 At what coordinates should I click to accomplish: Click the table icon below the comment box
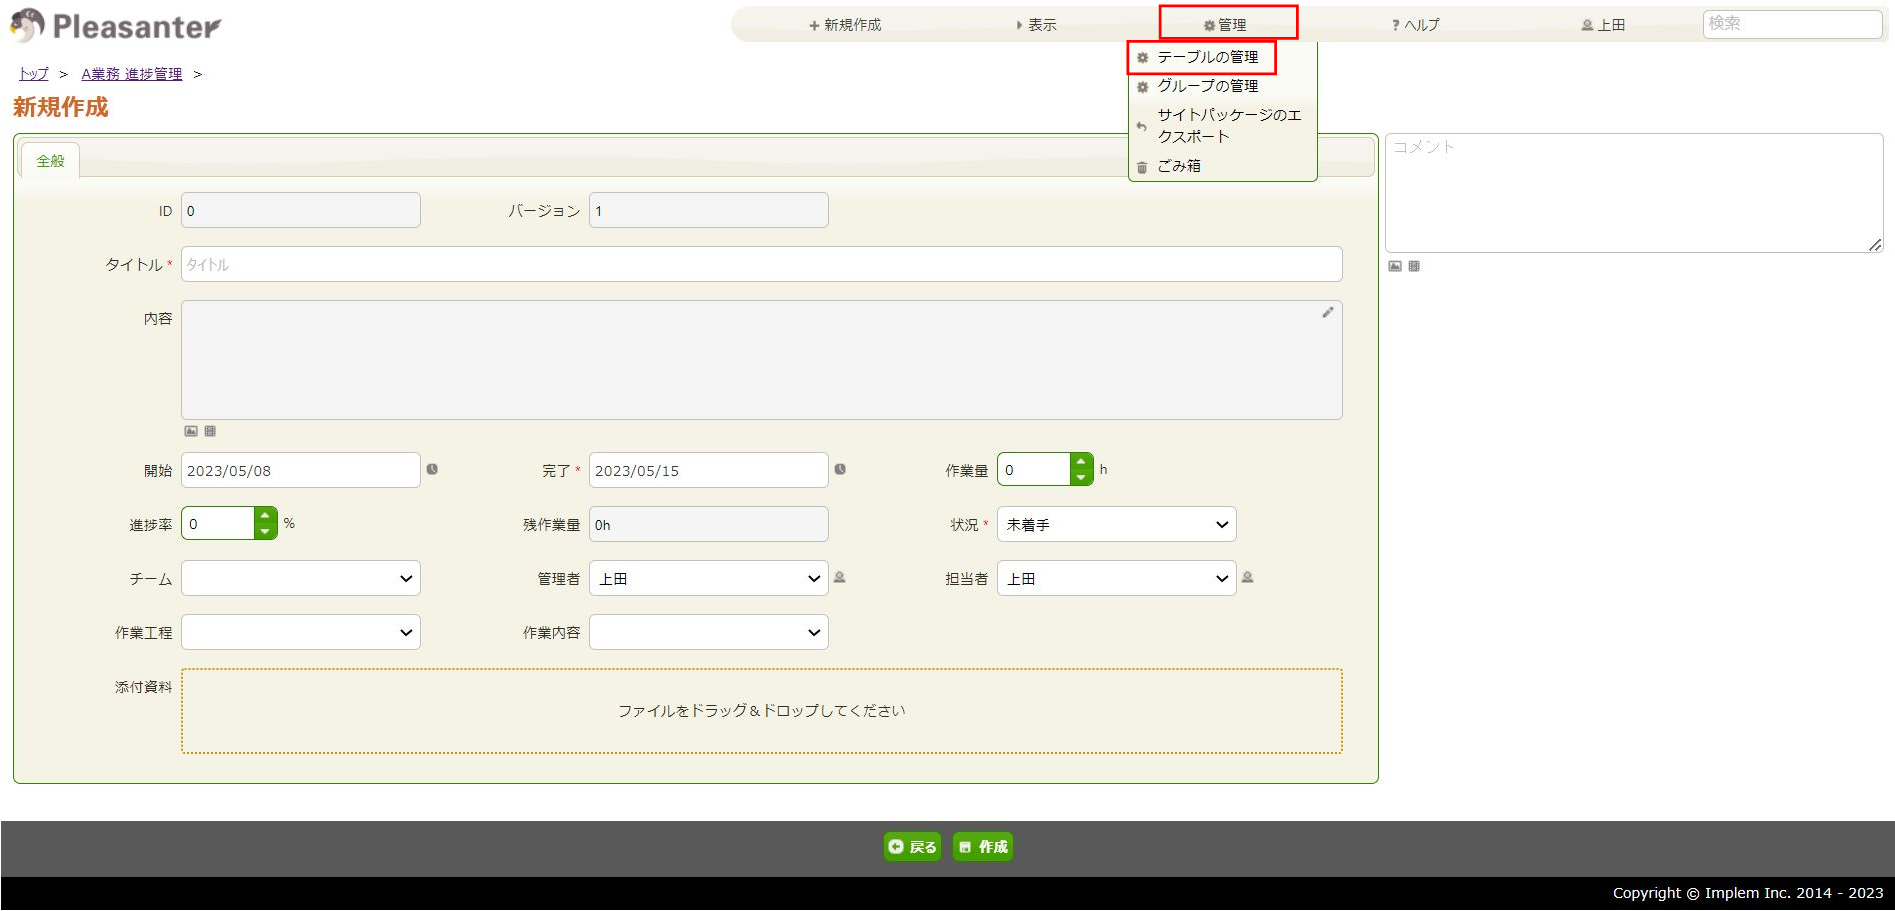(1414, 267)
